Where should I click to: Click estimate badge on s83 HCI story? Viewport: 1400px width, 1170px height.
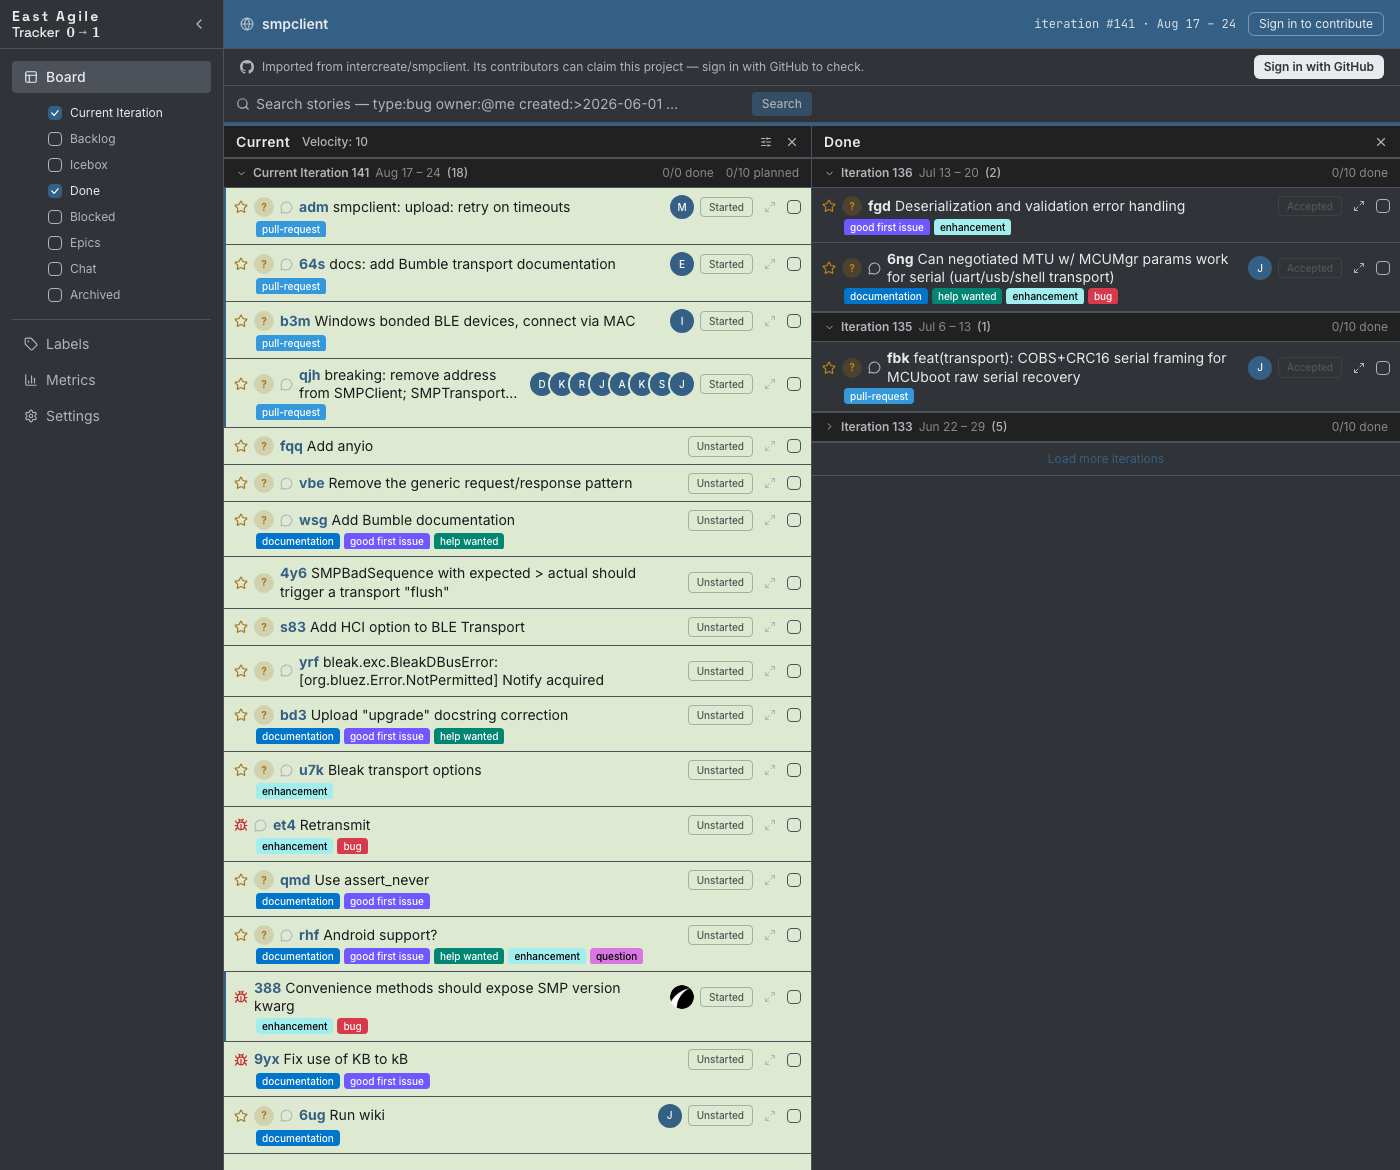point(263,627)
